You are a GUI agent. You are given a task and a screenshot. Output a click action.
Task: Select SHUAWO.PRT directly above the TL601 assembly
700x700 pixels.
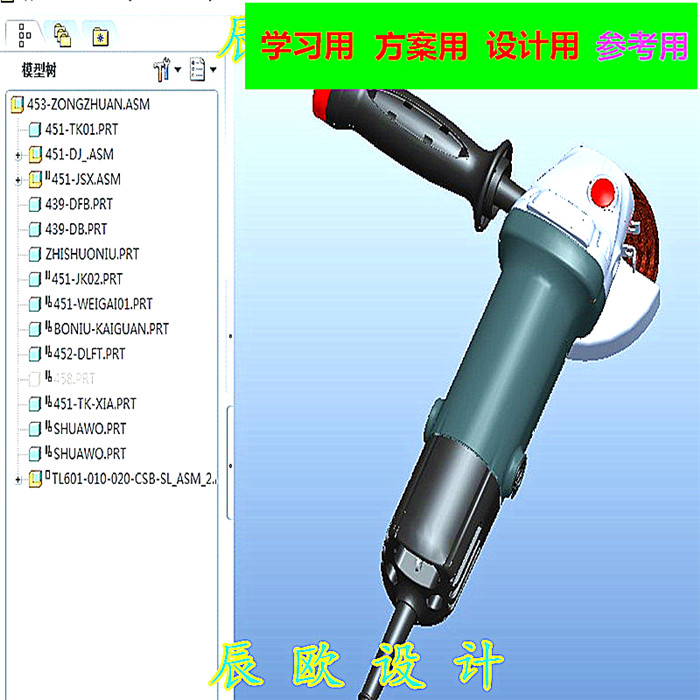[x=90, y=454]
